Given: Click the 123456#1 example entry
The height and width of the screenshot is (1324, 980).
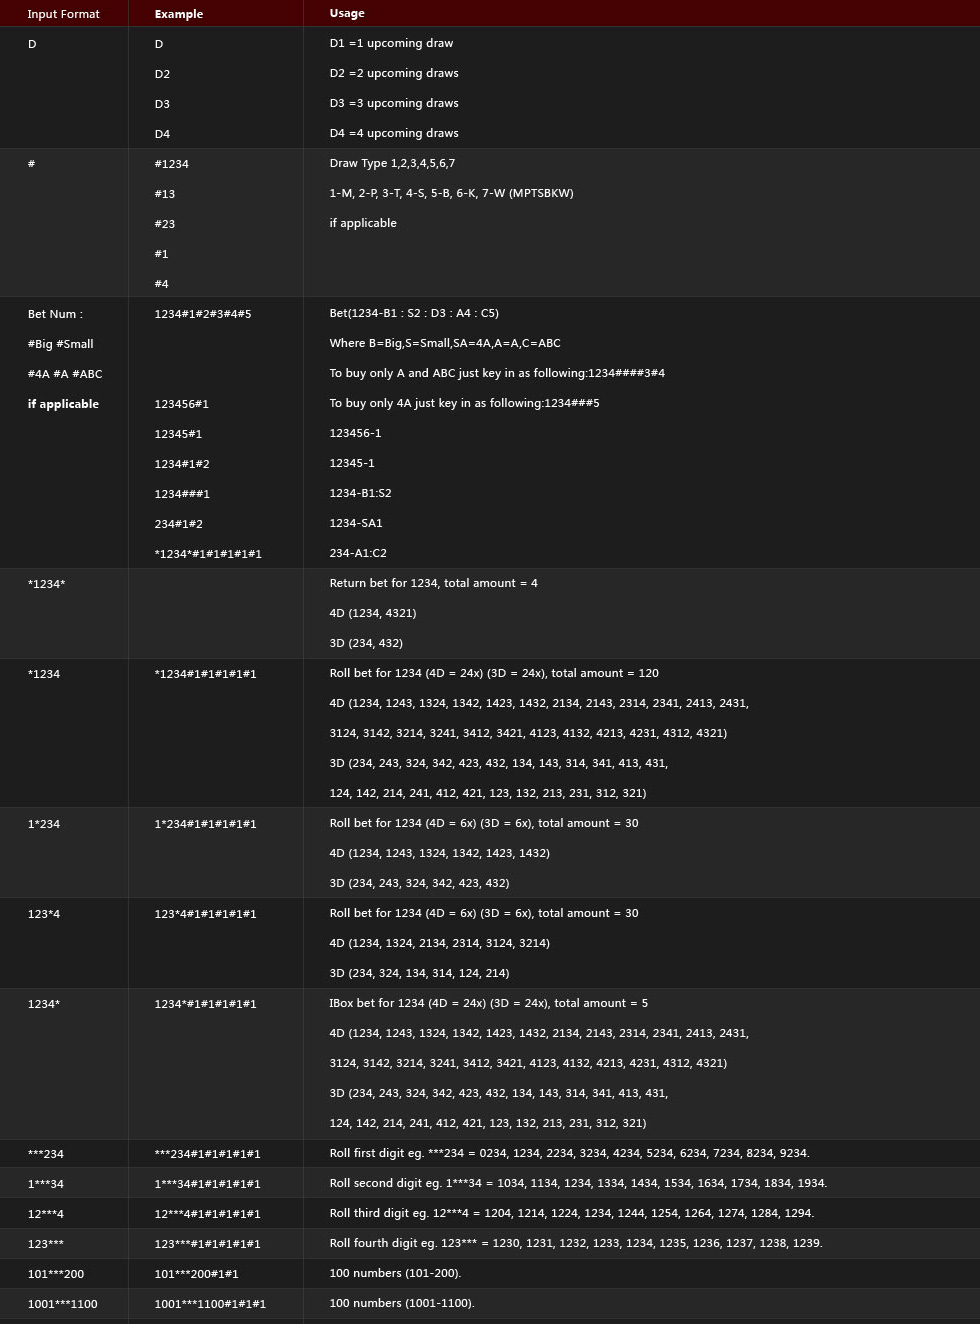Looking at the screenshot, I should [x=182, y=404].
